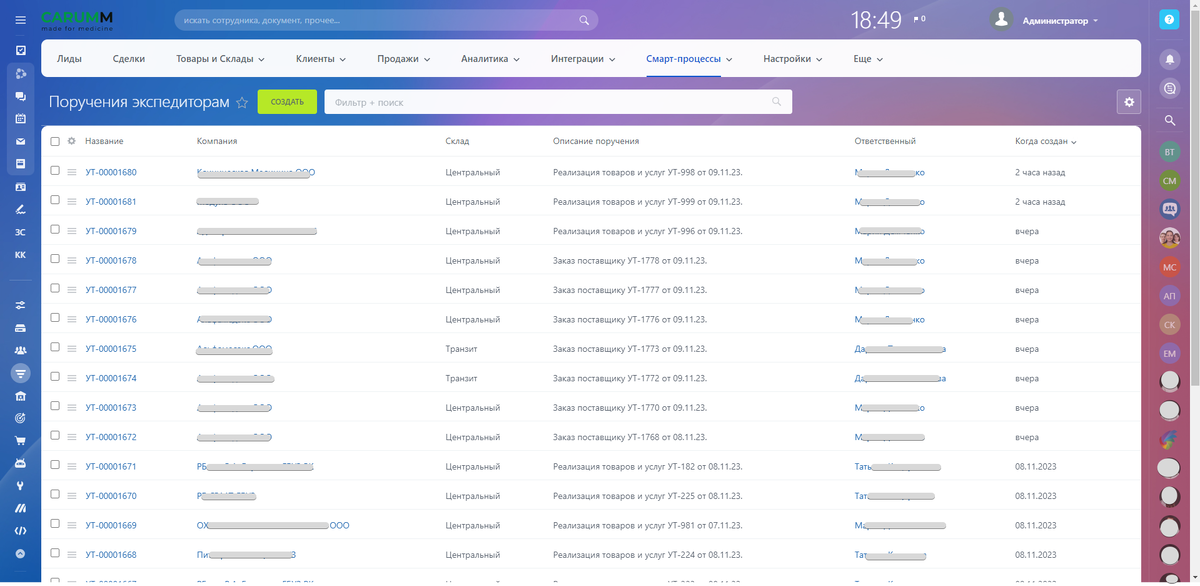1200x586 pixels.
Task: Expand the Настройки dropdown menu
Action: 793,59
